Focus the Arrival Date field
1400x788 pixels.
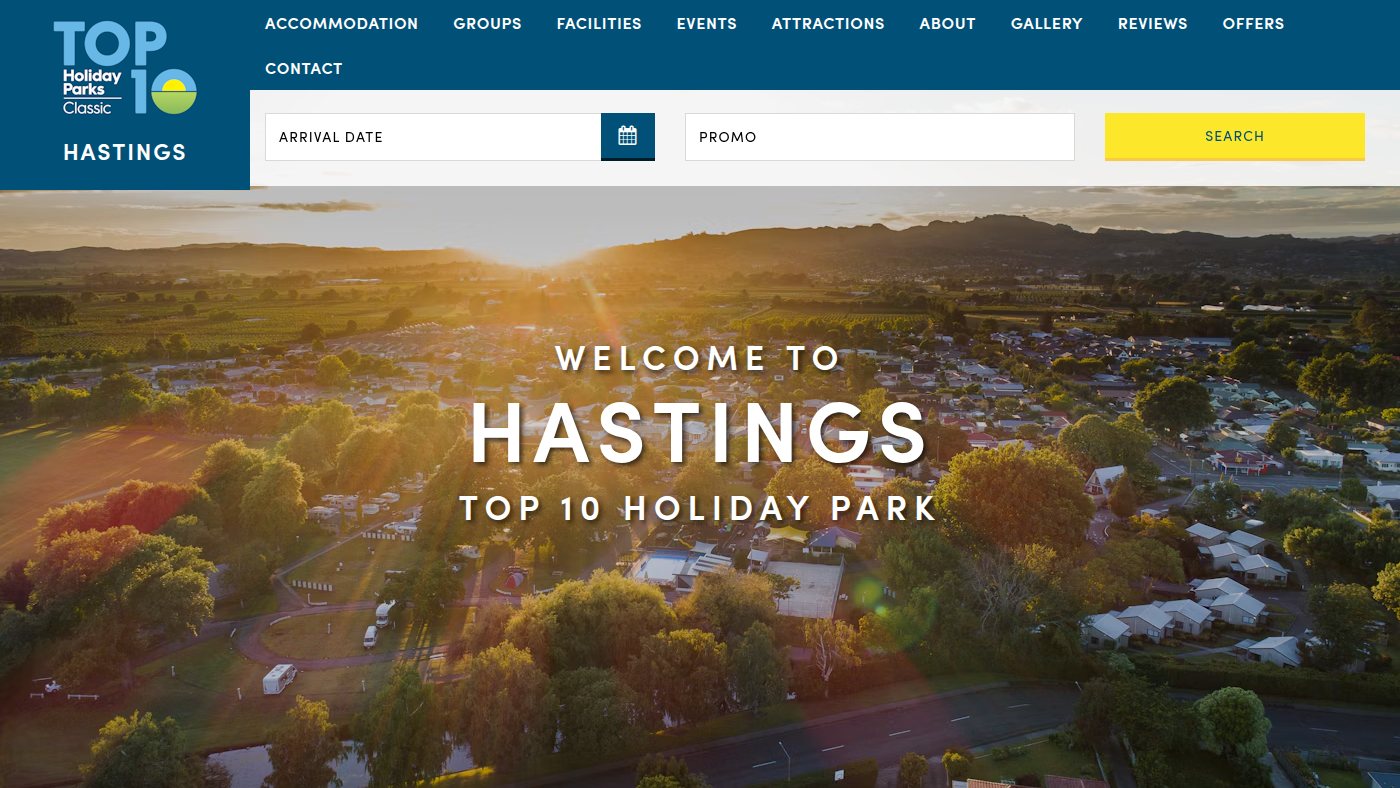click(x=433, y=136)
